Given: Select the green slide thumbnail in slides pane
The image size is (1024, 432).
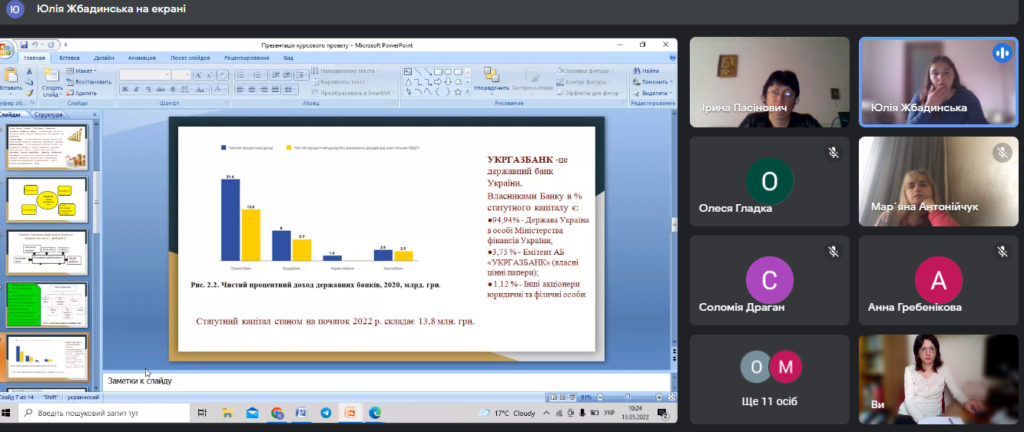Looking at the screenshot, I should coord(47,305).
